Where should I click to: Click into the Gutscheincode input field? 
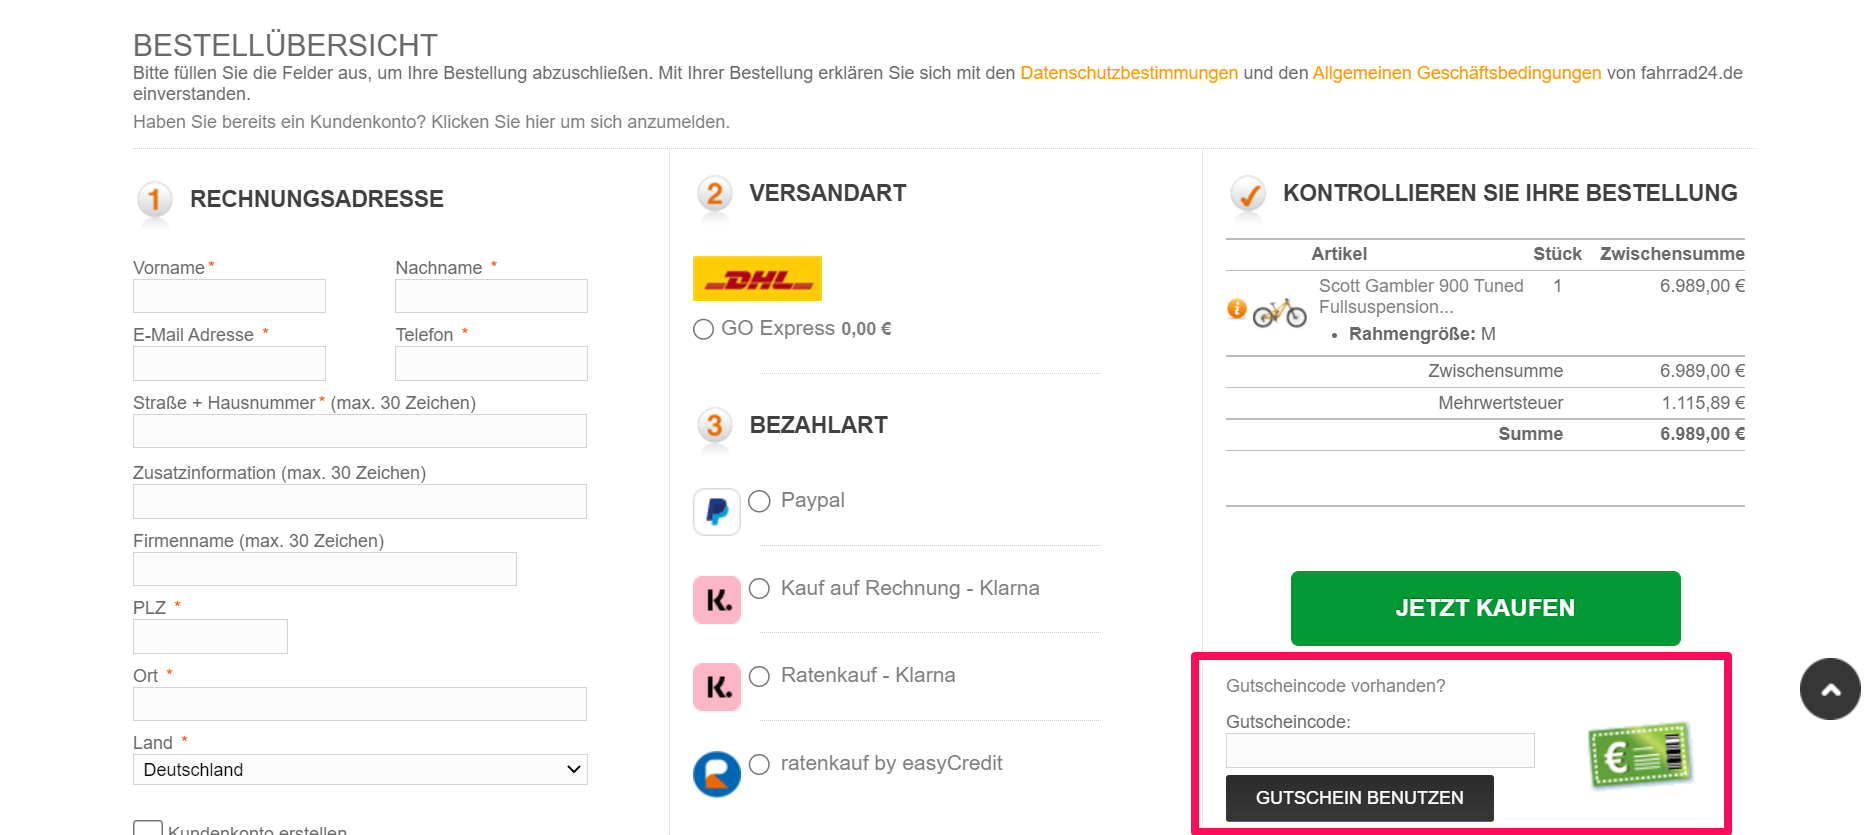pyautogui.click(x=1380, y=750)
